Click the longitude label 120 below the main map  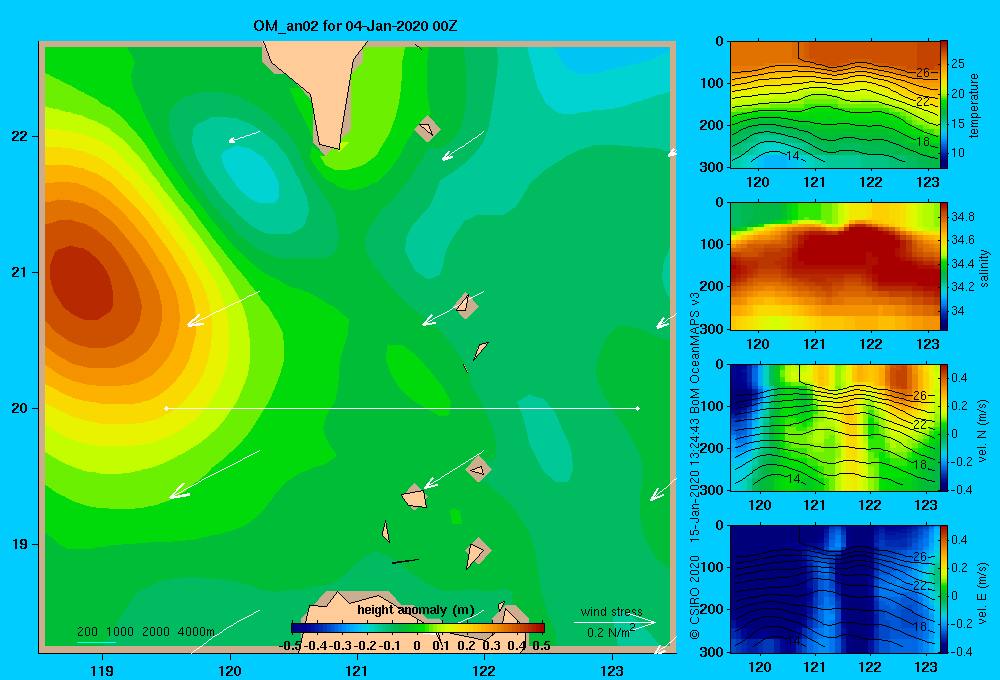pyautogui.click(x=230, y=670)
